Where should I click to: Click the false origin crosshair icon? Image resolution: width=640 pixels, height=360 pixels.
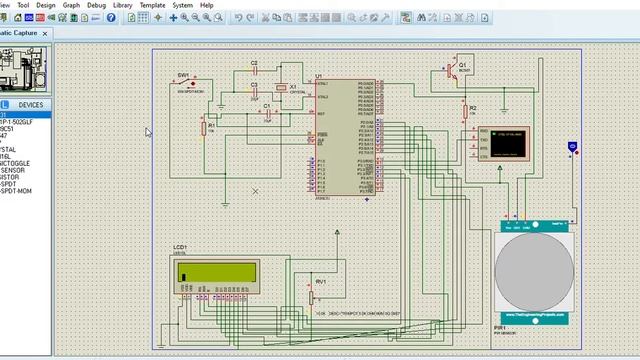pos(158,18)
